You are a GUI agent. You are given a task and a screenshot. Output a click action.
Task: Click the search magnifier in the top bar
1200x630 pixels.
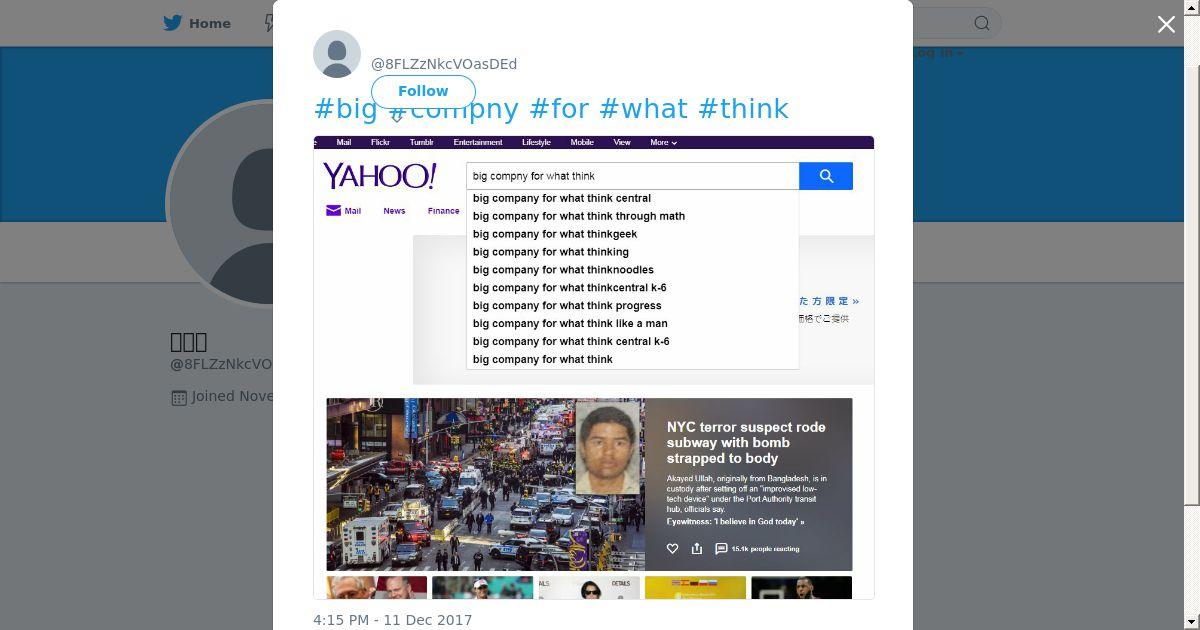click(982, 23)
